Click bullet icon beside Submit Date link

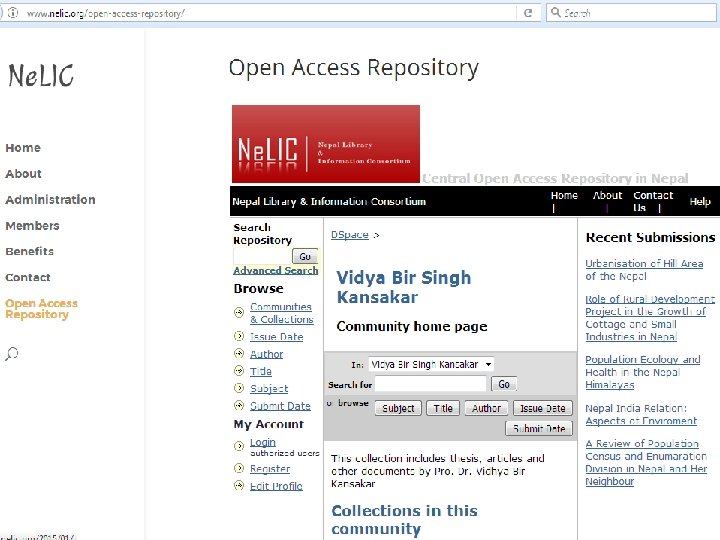(x=239, y=405)
